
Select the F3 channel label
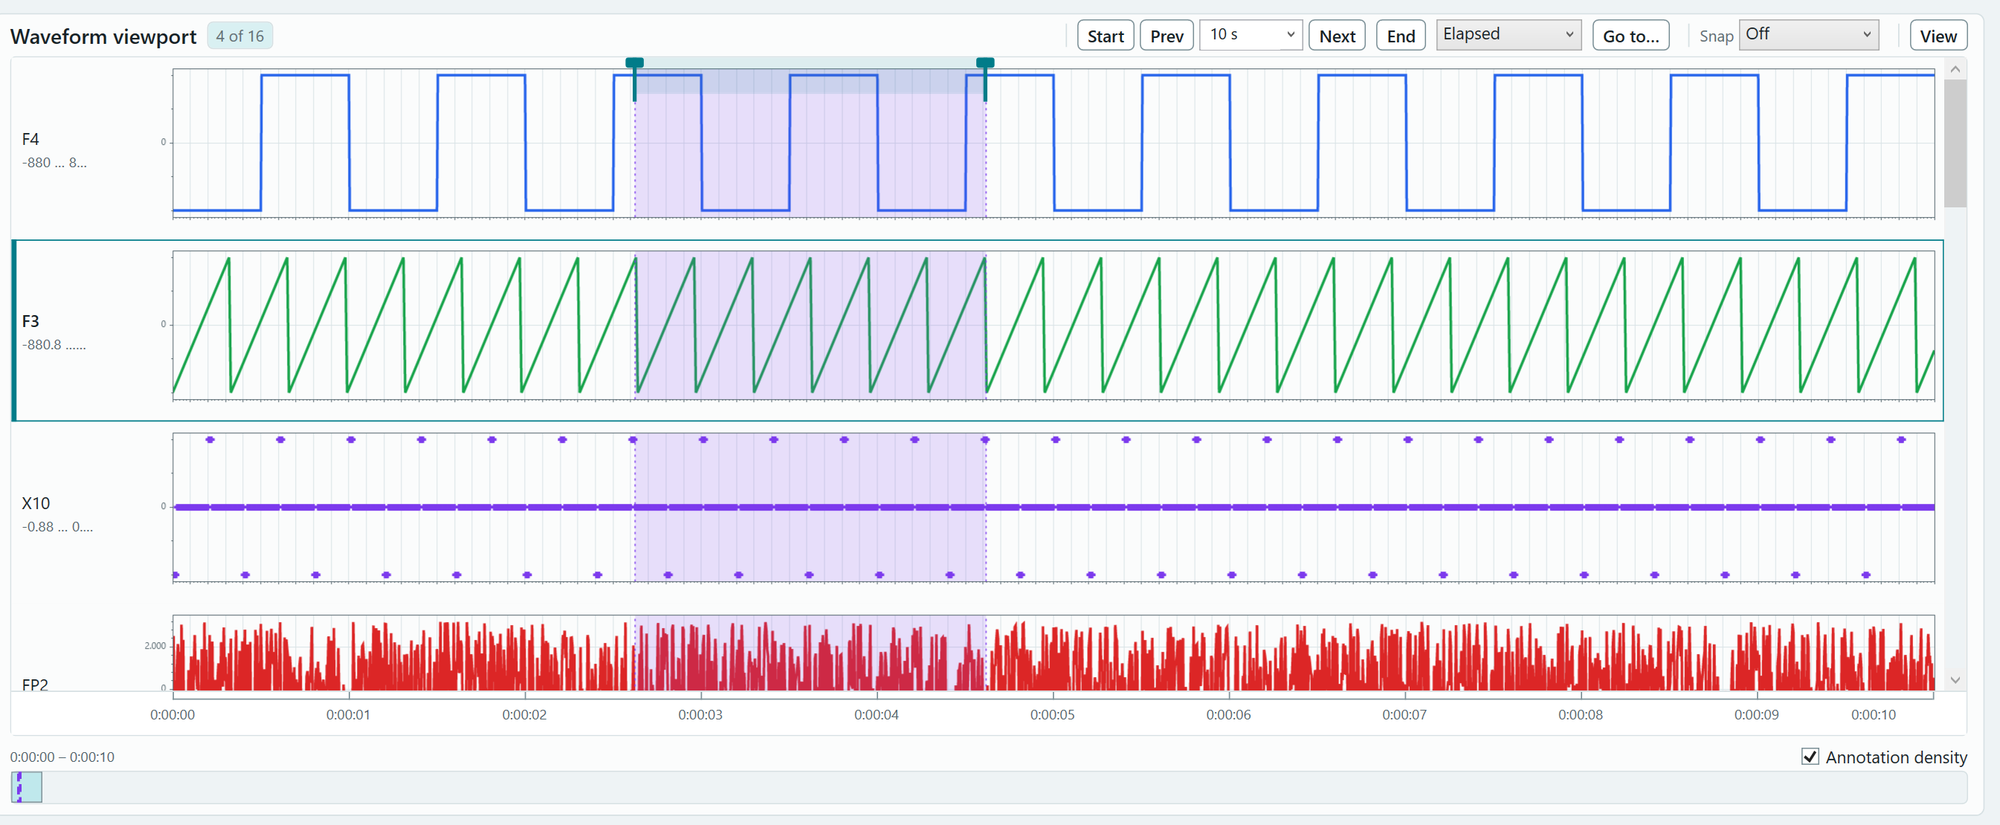(31, 322)
